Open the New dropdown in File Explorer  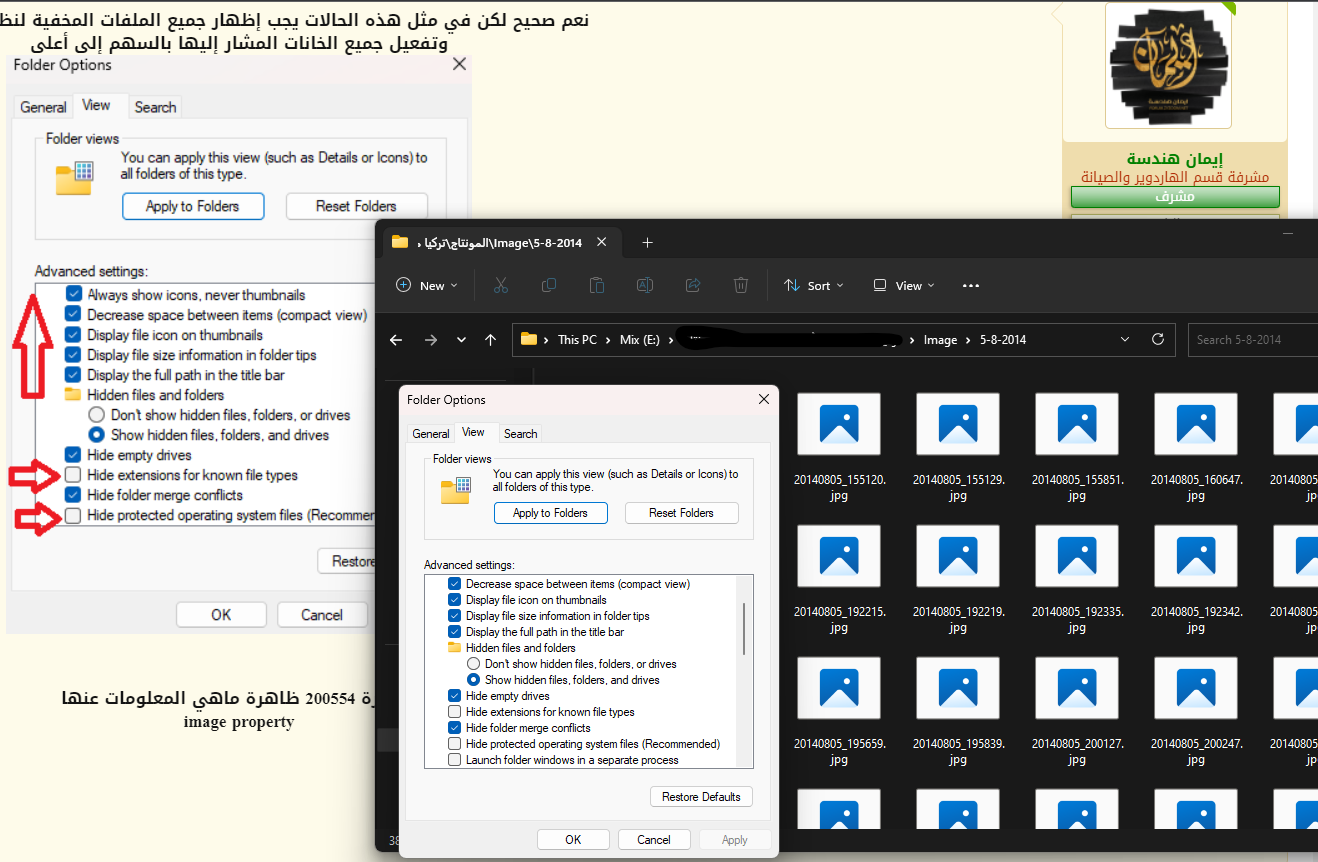click(427, 285)
